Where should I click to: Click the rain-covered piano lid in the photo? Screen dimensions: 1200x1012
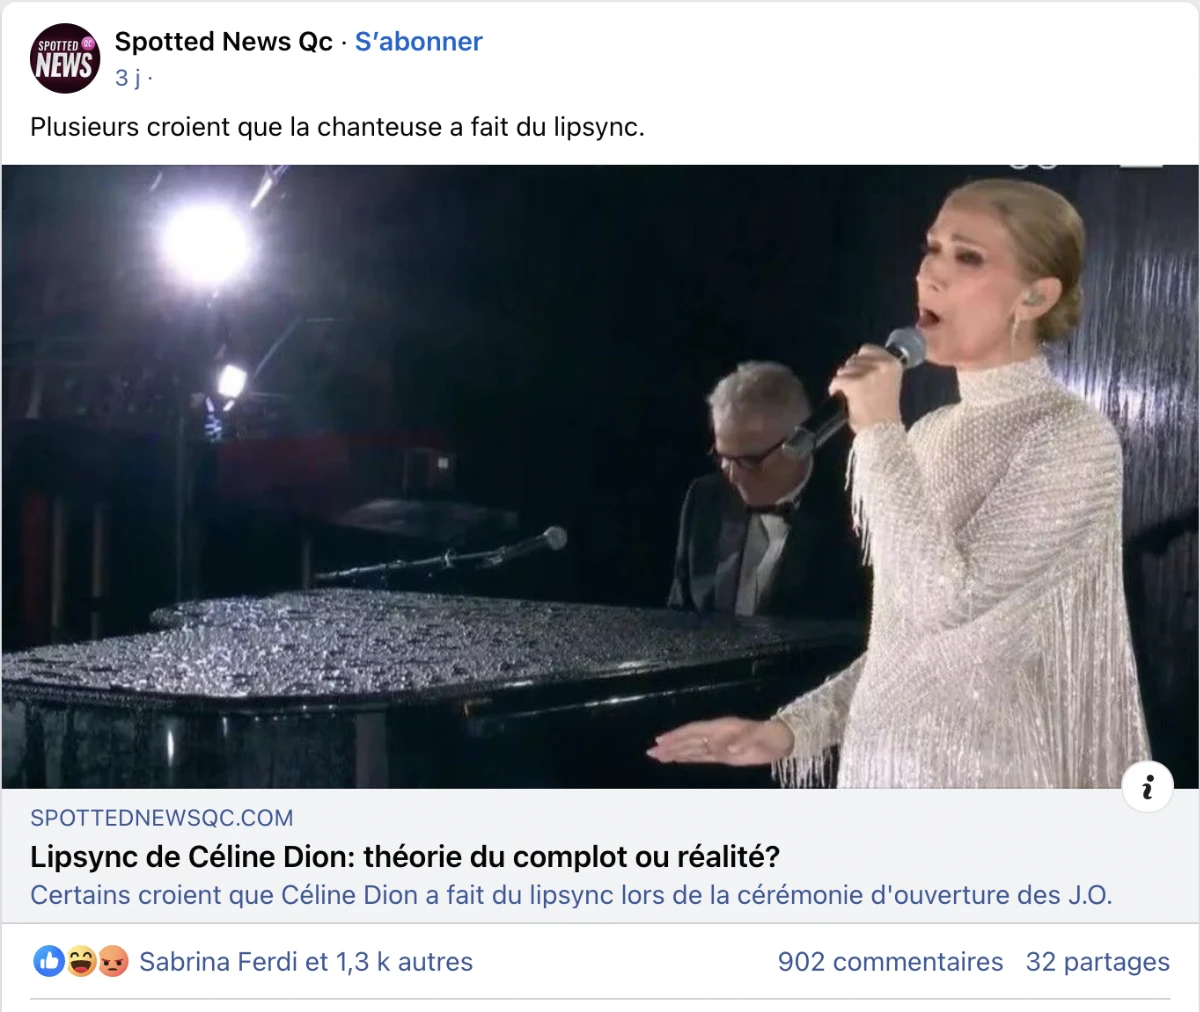tap(400, 640)
